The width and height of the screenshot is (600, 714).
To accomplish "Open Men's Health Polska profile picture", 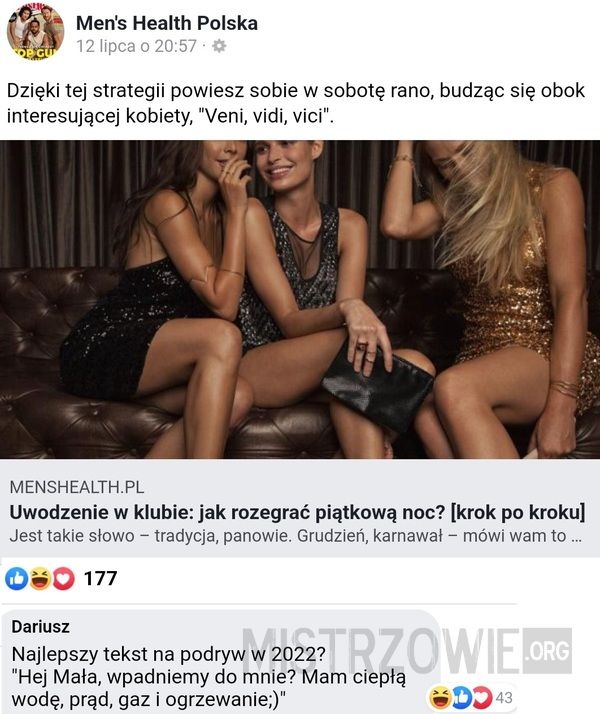I will (36, 32).
